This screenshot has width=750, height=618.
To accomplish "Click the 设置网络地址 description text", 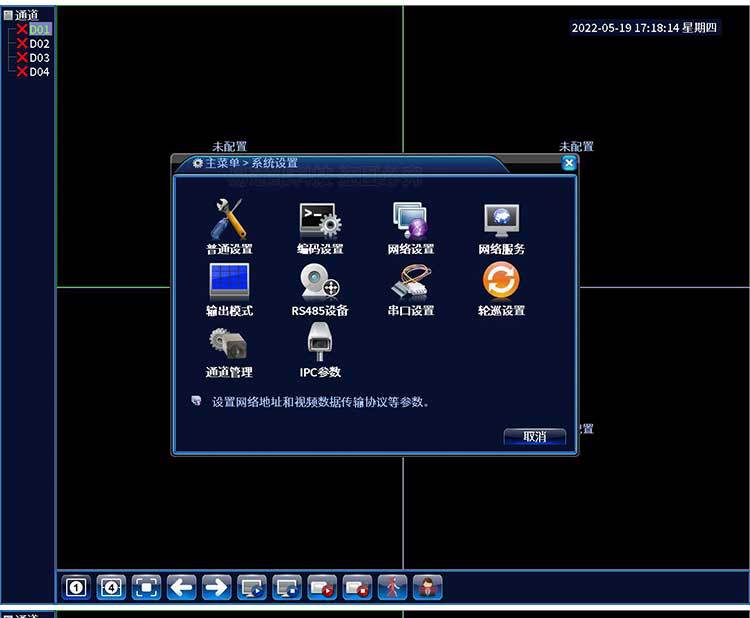I will pos(320,402).
